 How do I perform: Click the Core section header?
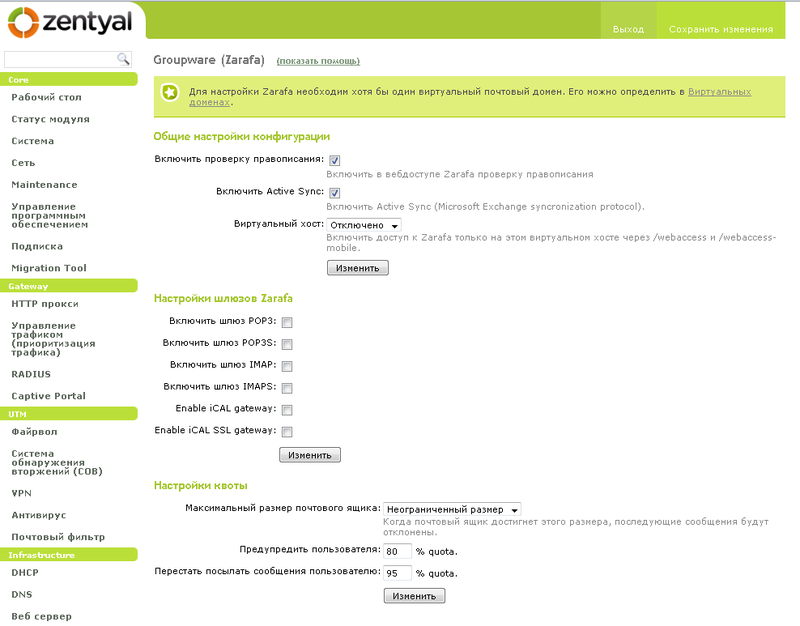coord(69,80)
